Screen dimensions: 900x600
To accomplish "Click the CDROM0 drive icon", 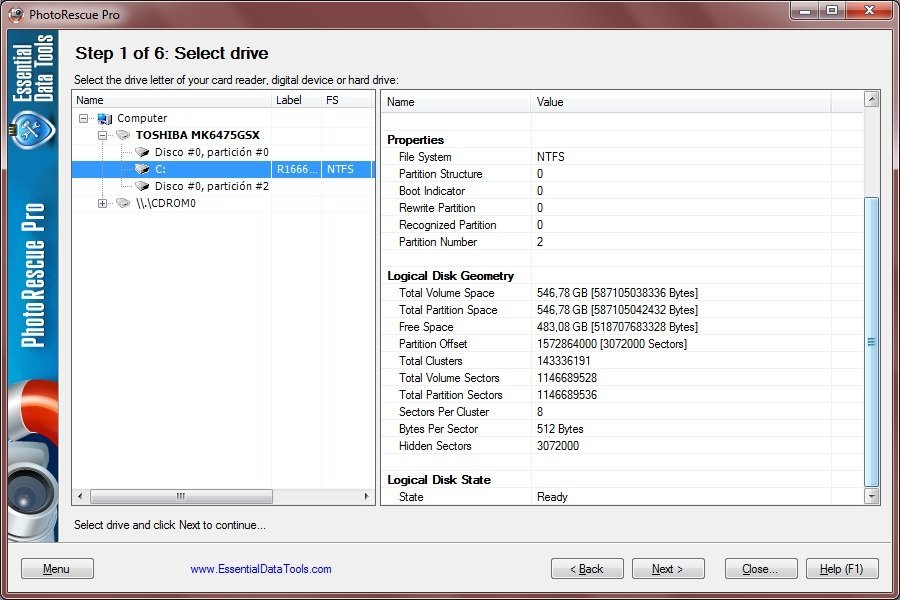I will [x=123, y=203].
